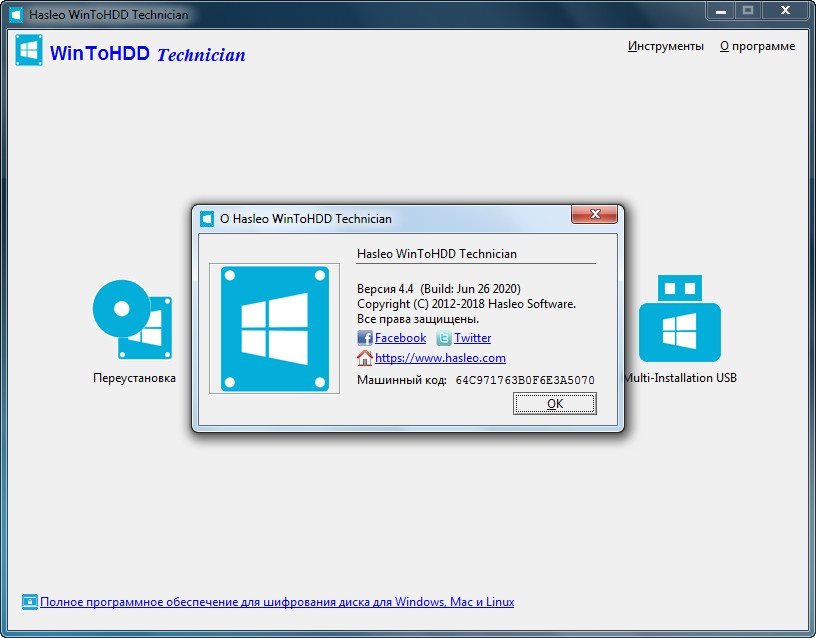
Task: Click the About dialog title bar icon
Action: pyautogui.click(x=207, y=218)
